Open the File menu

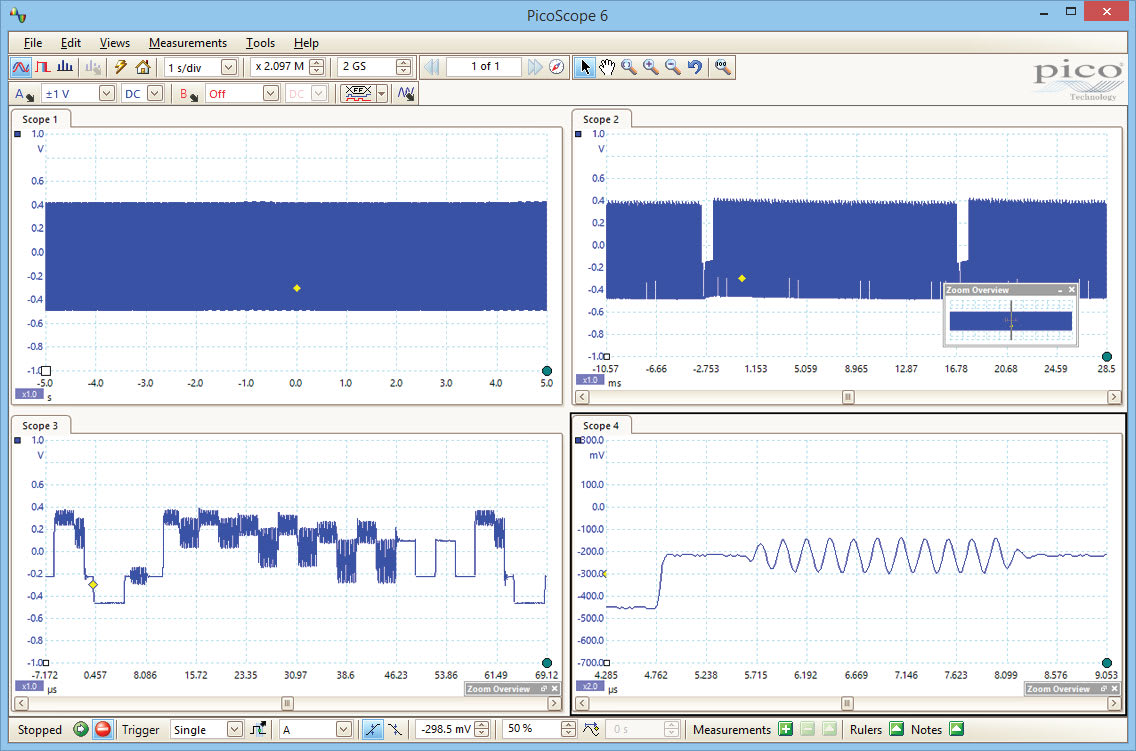tap(33, 43)
